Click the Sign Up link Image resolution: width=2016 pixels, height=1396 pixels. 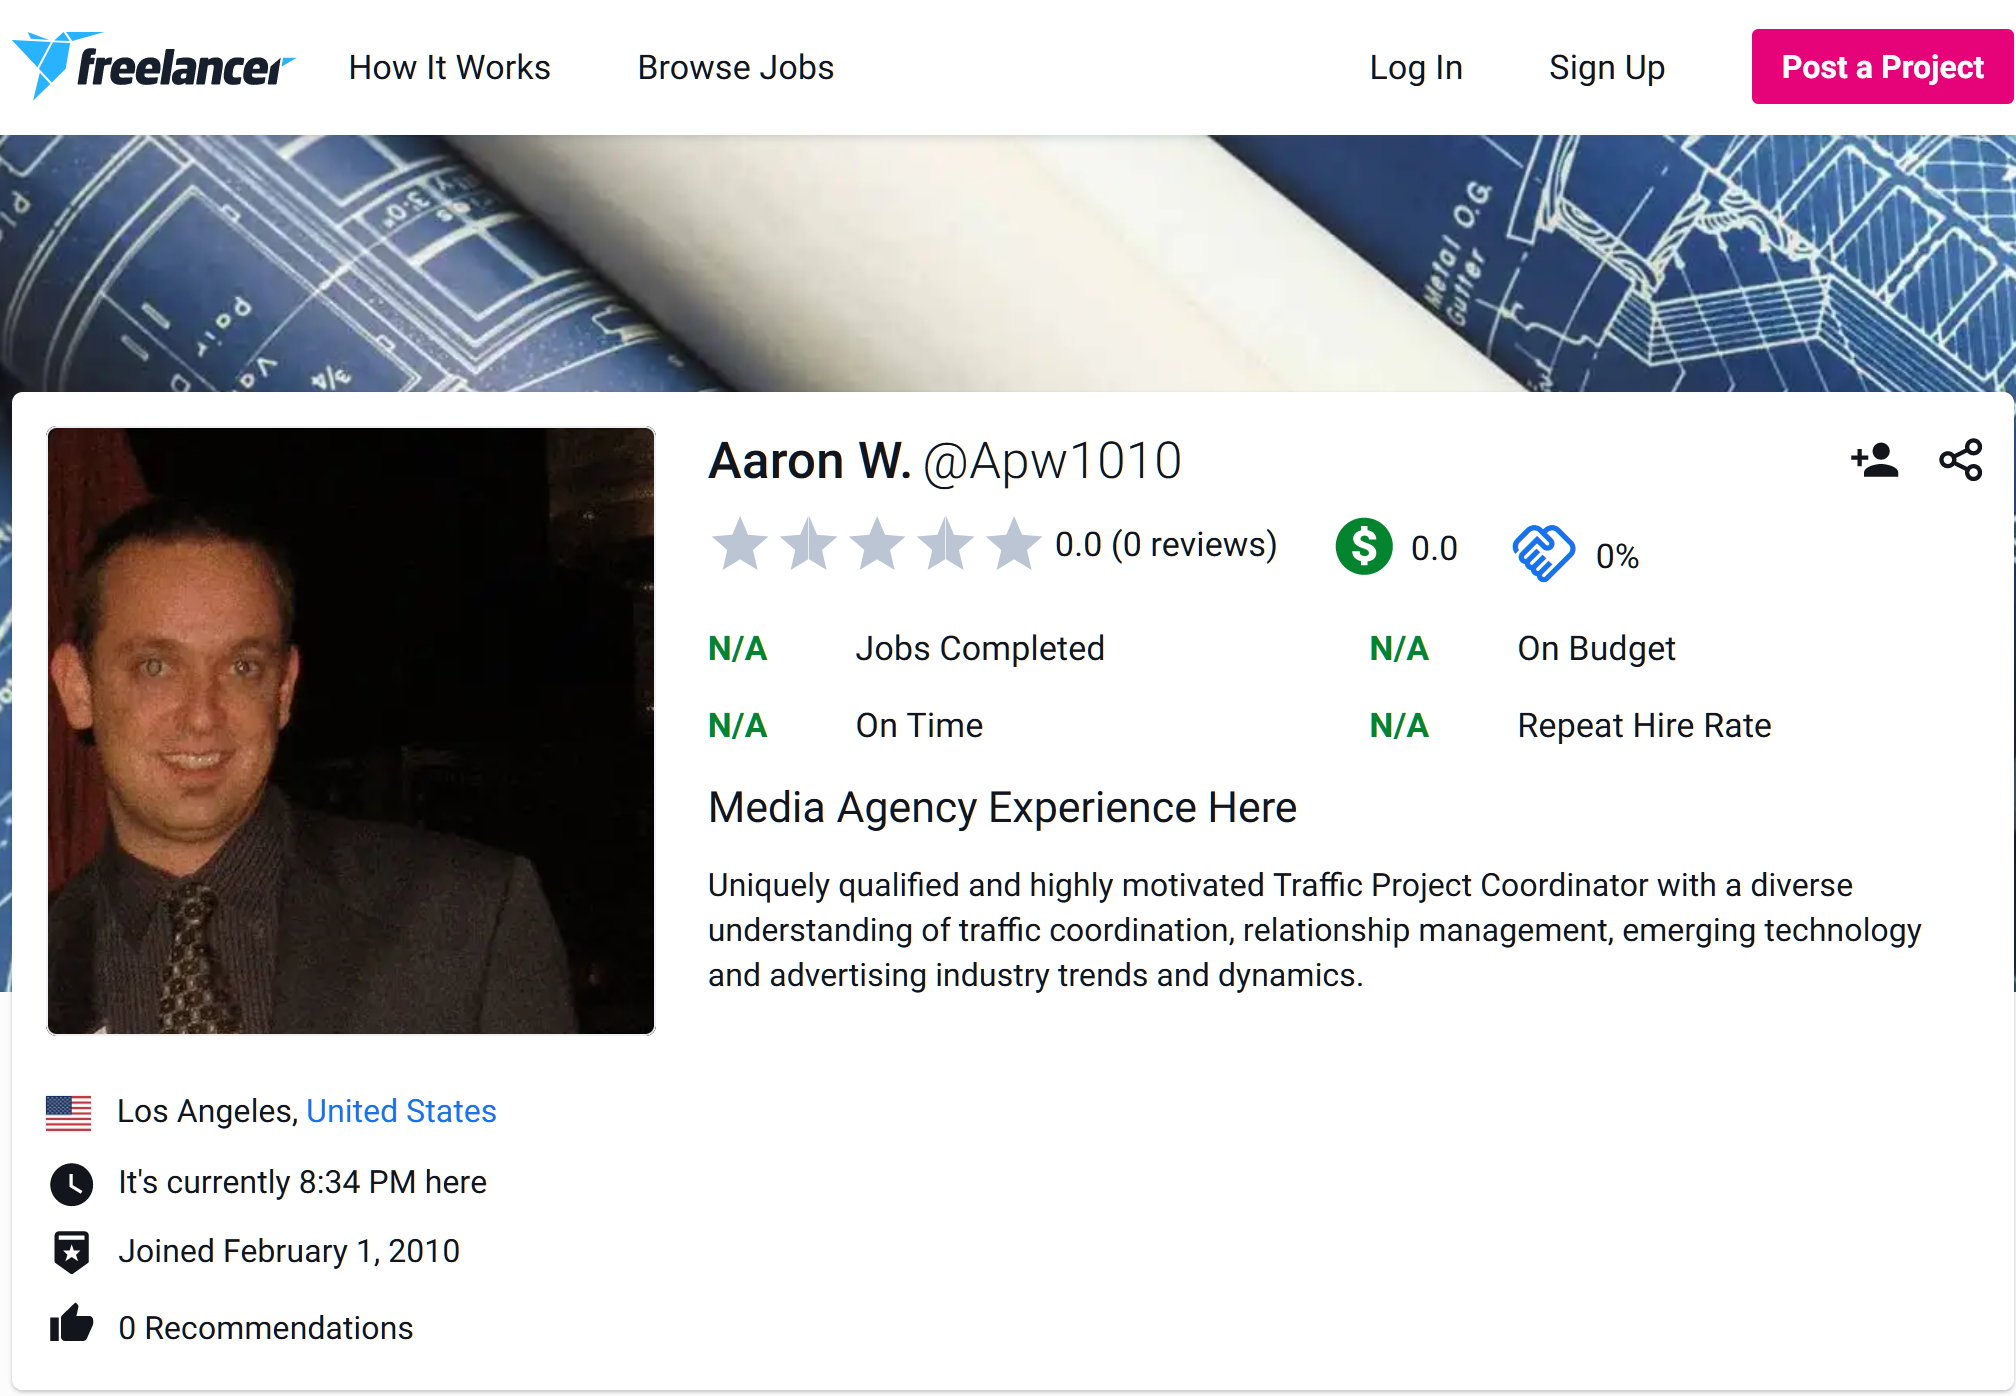coord(1607,67)
